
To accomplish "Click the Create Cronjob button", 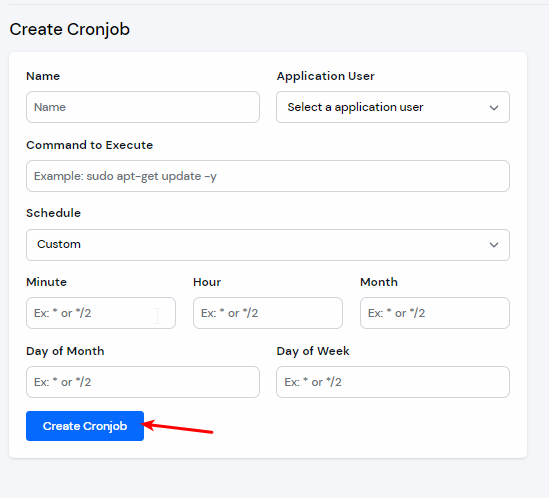I will point(85,426).
